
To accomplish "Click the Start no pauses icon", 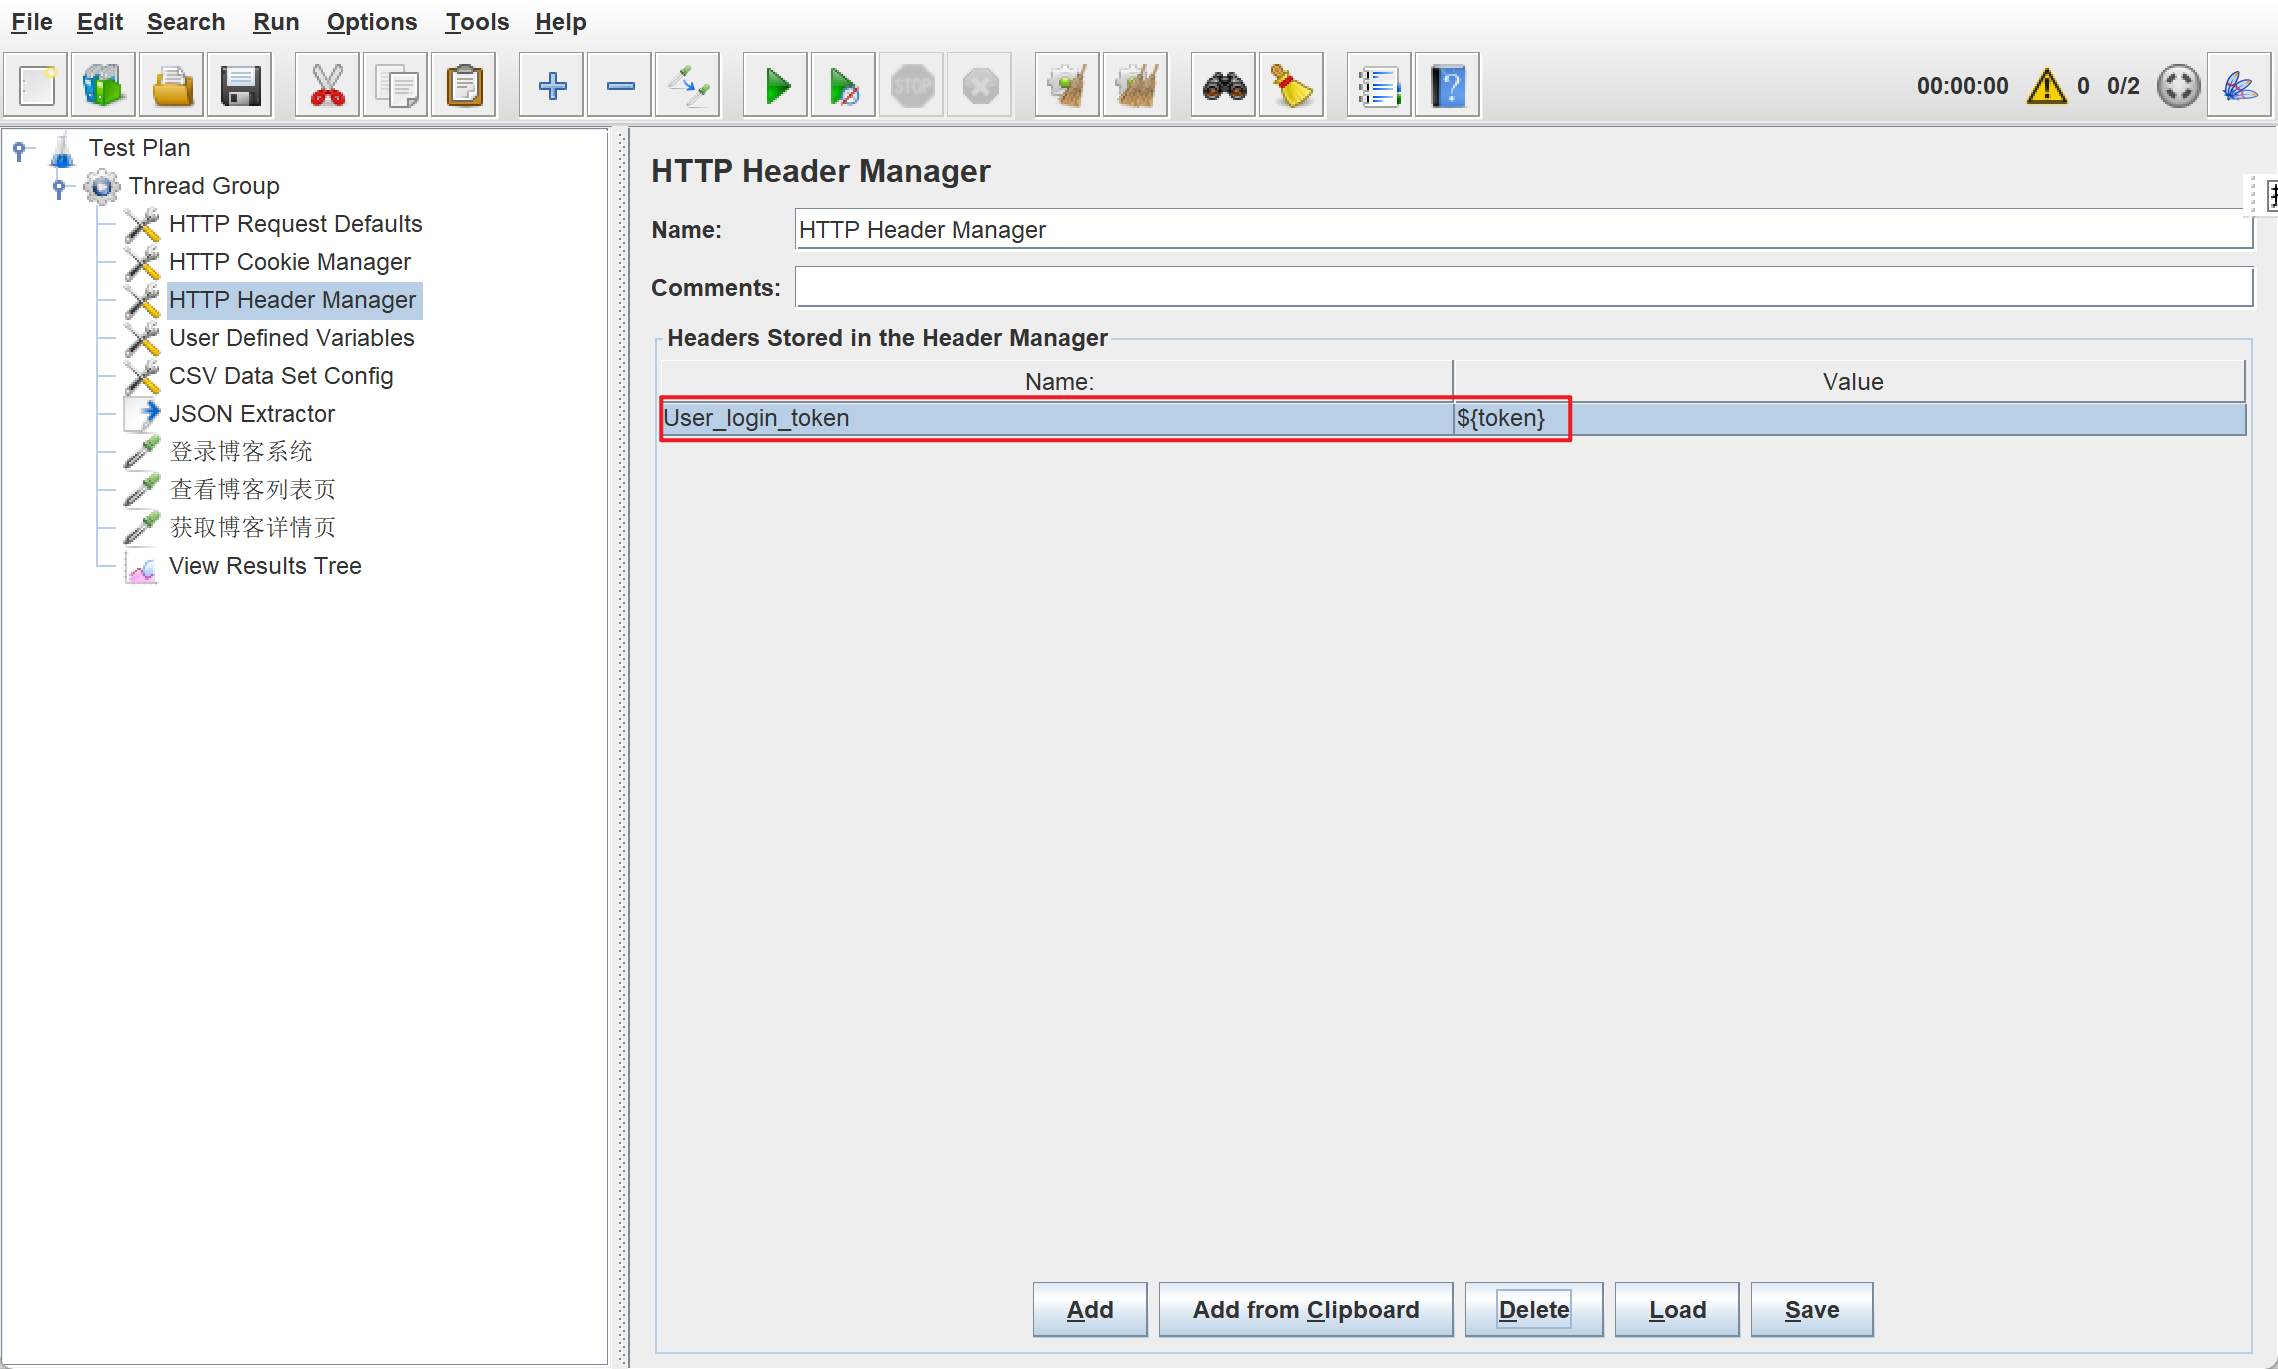I will pyautogui.click(x=843, y=86).
